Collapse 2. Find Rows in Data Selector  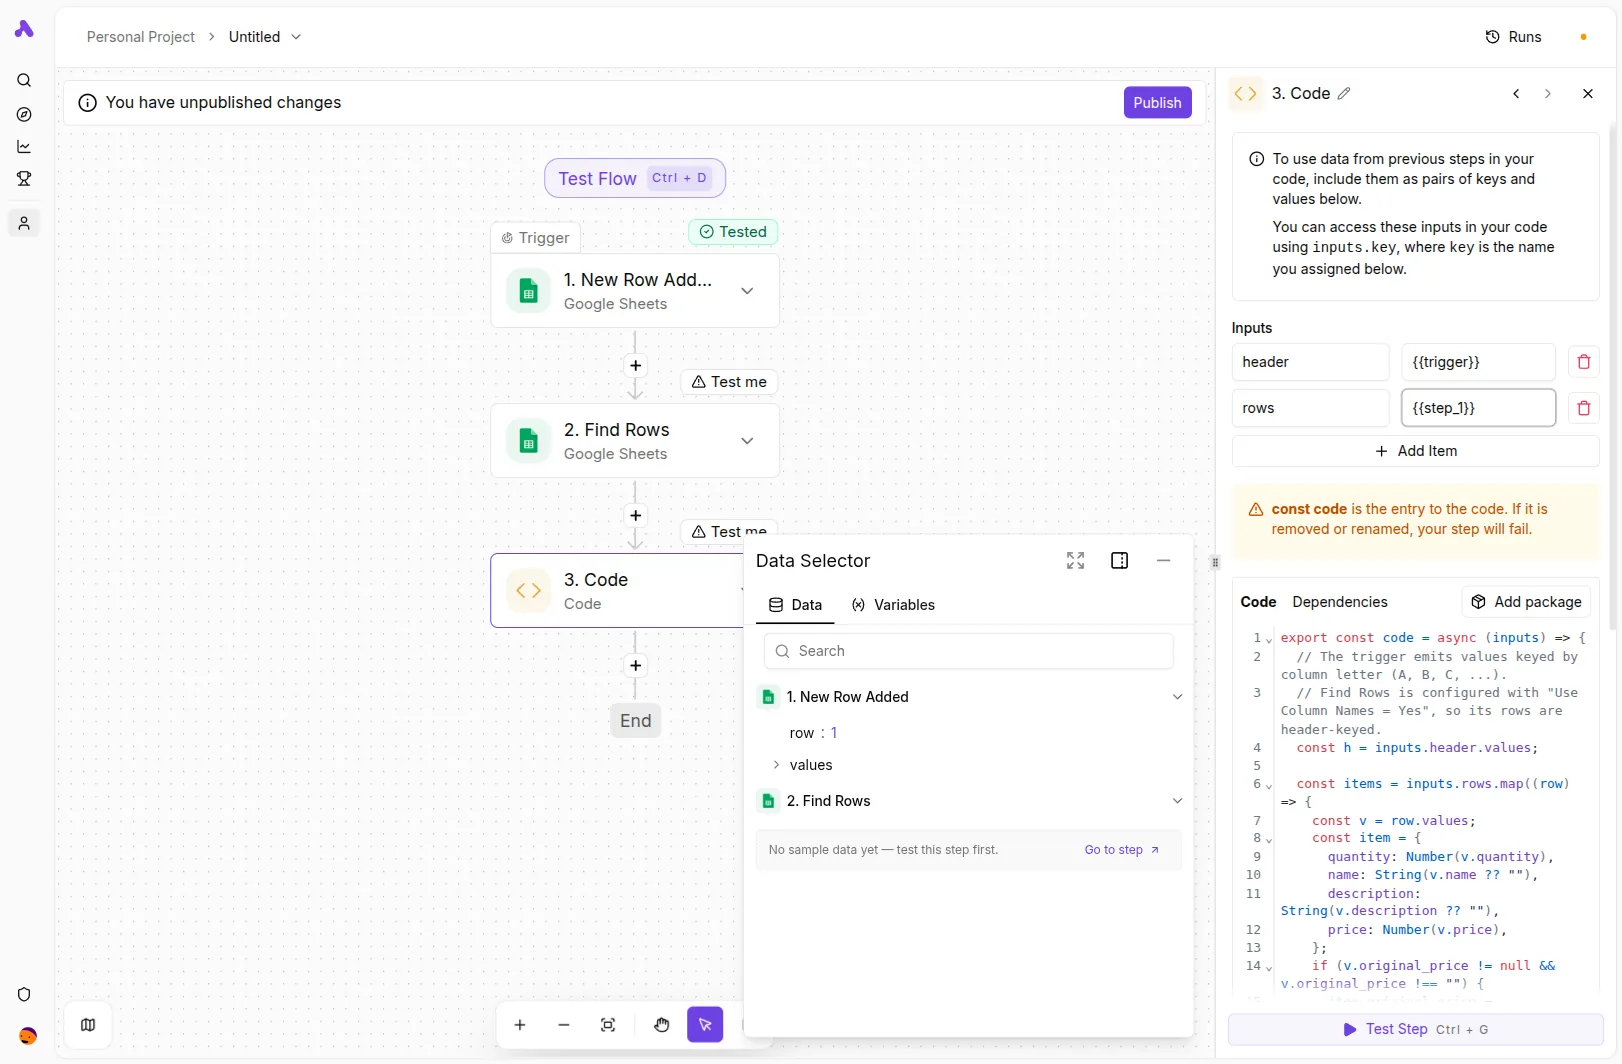1177,801
